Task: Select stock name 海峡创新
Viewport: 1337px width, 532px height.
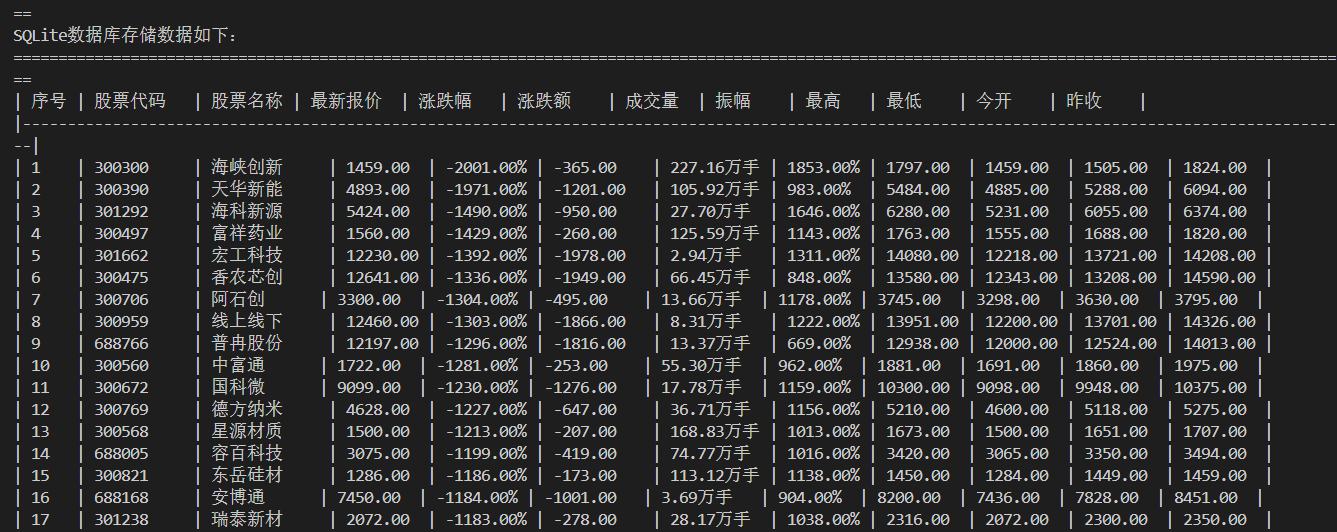Action: pos(247,167)
